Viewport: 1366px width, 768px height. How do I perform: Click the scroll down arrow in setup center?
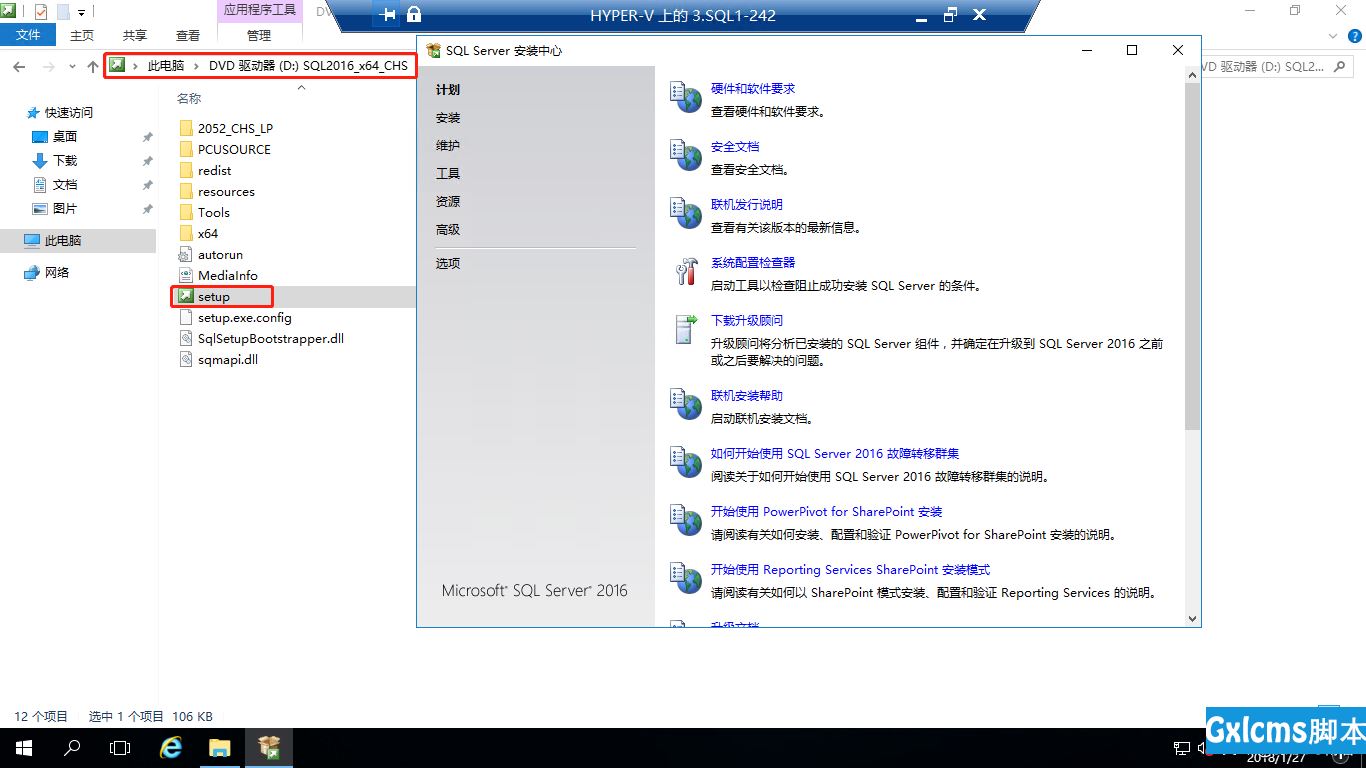tap(1192, 619)
